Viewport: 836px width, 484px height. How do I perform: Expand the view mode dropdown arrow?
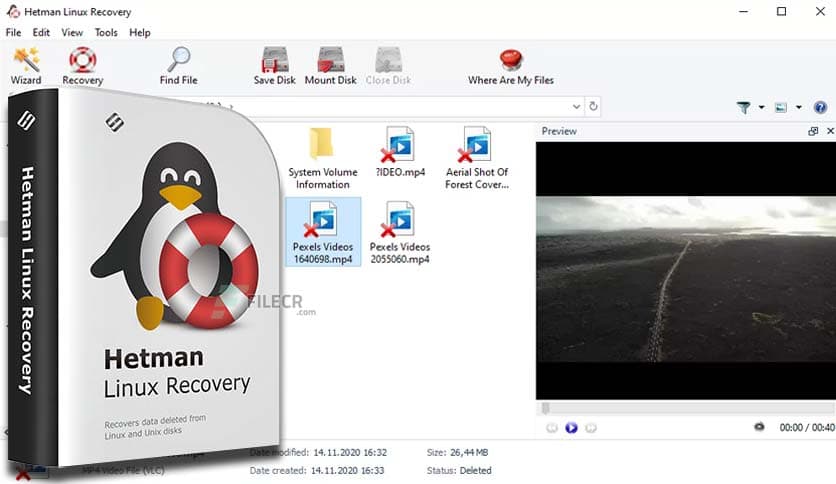[799, 108]
